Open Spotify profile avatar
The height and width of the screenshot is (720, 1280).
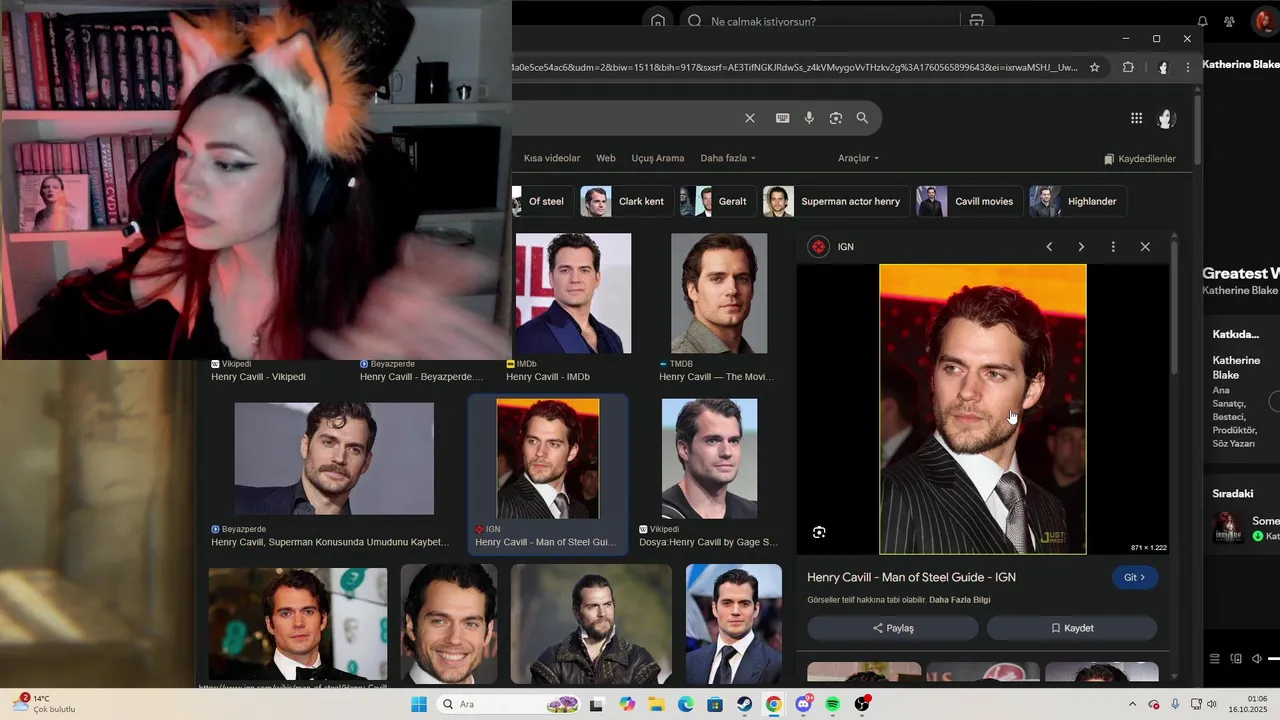(1265, 21)
